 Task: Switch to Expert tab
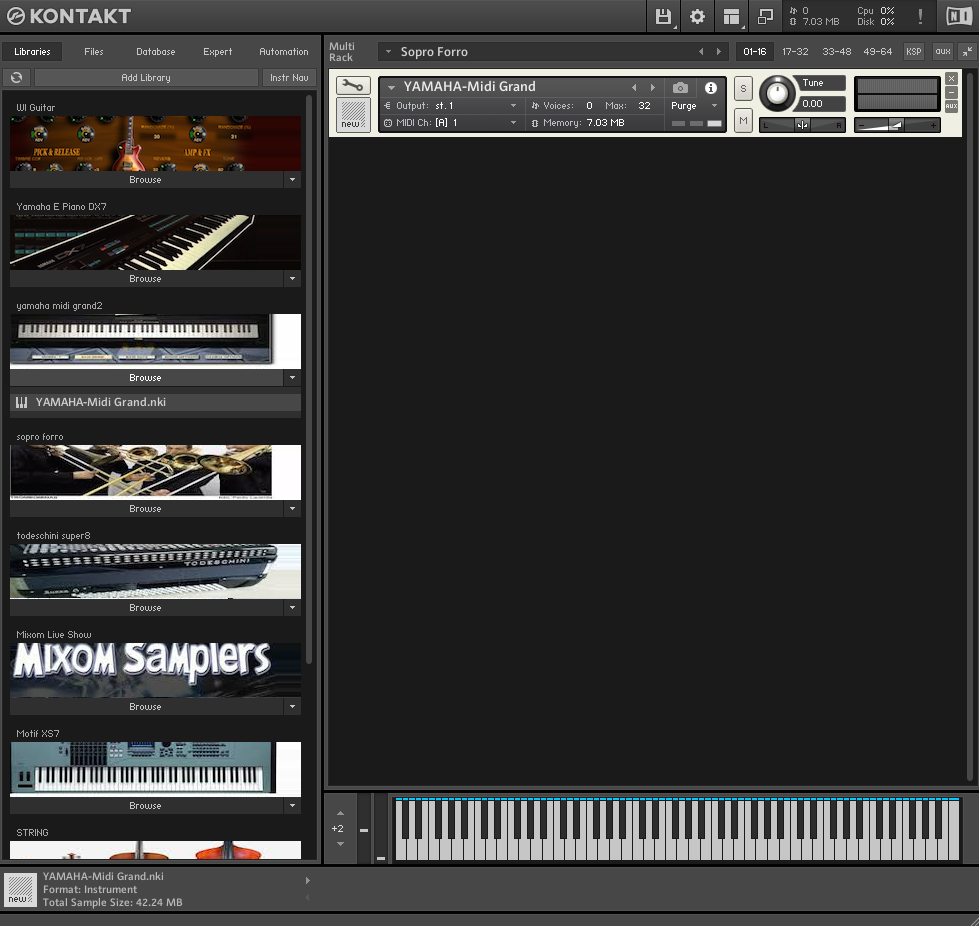tap(217, 52)
